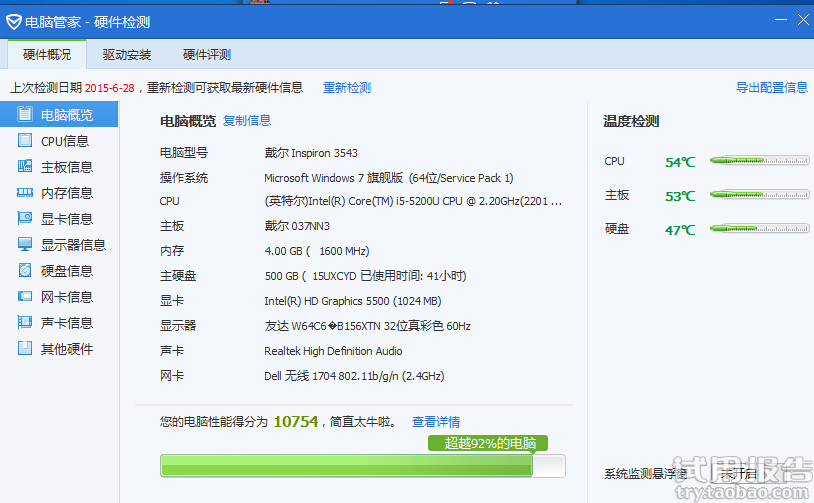Click the 电脑管家 shield logo icon
This screenshot has width=814, height=503.
pos(13,22)
